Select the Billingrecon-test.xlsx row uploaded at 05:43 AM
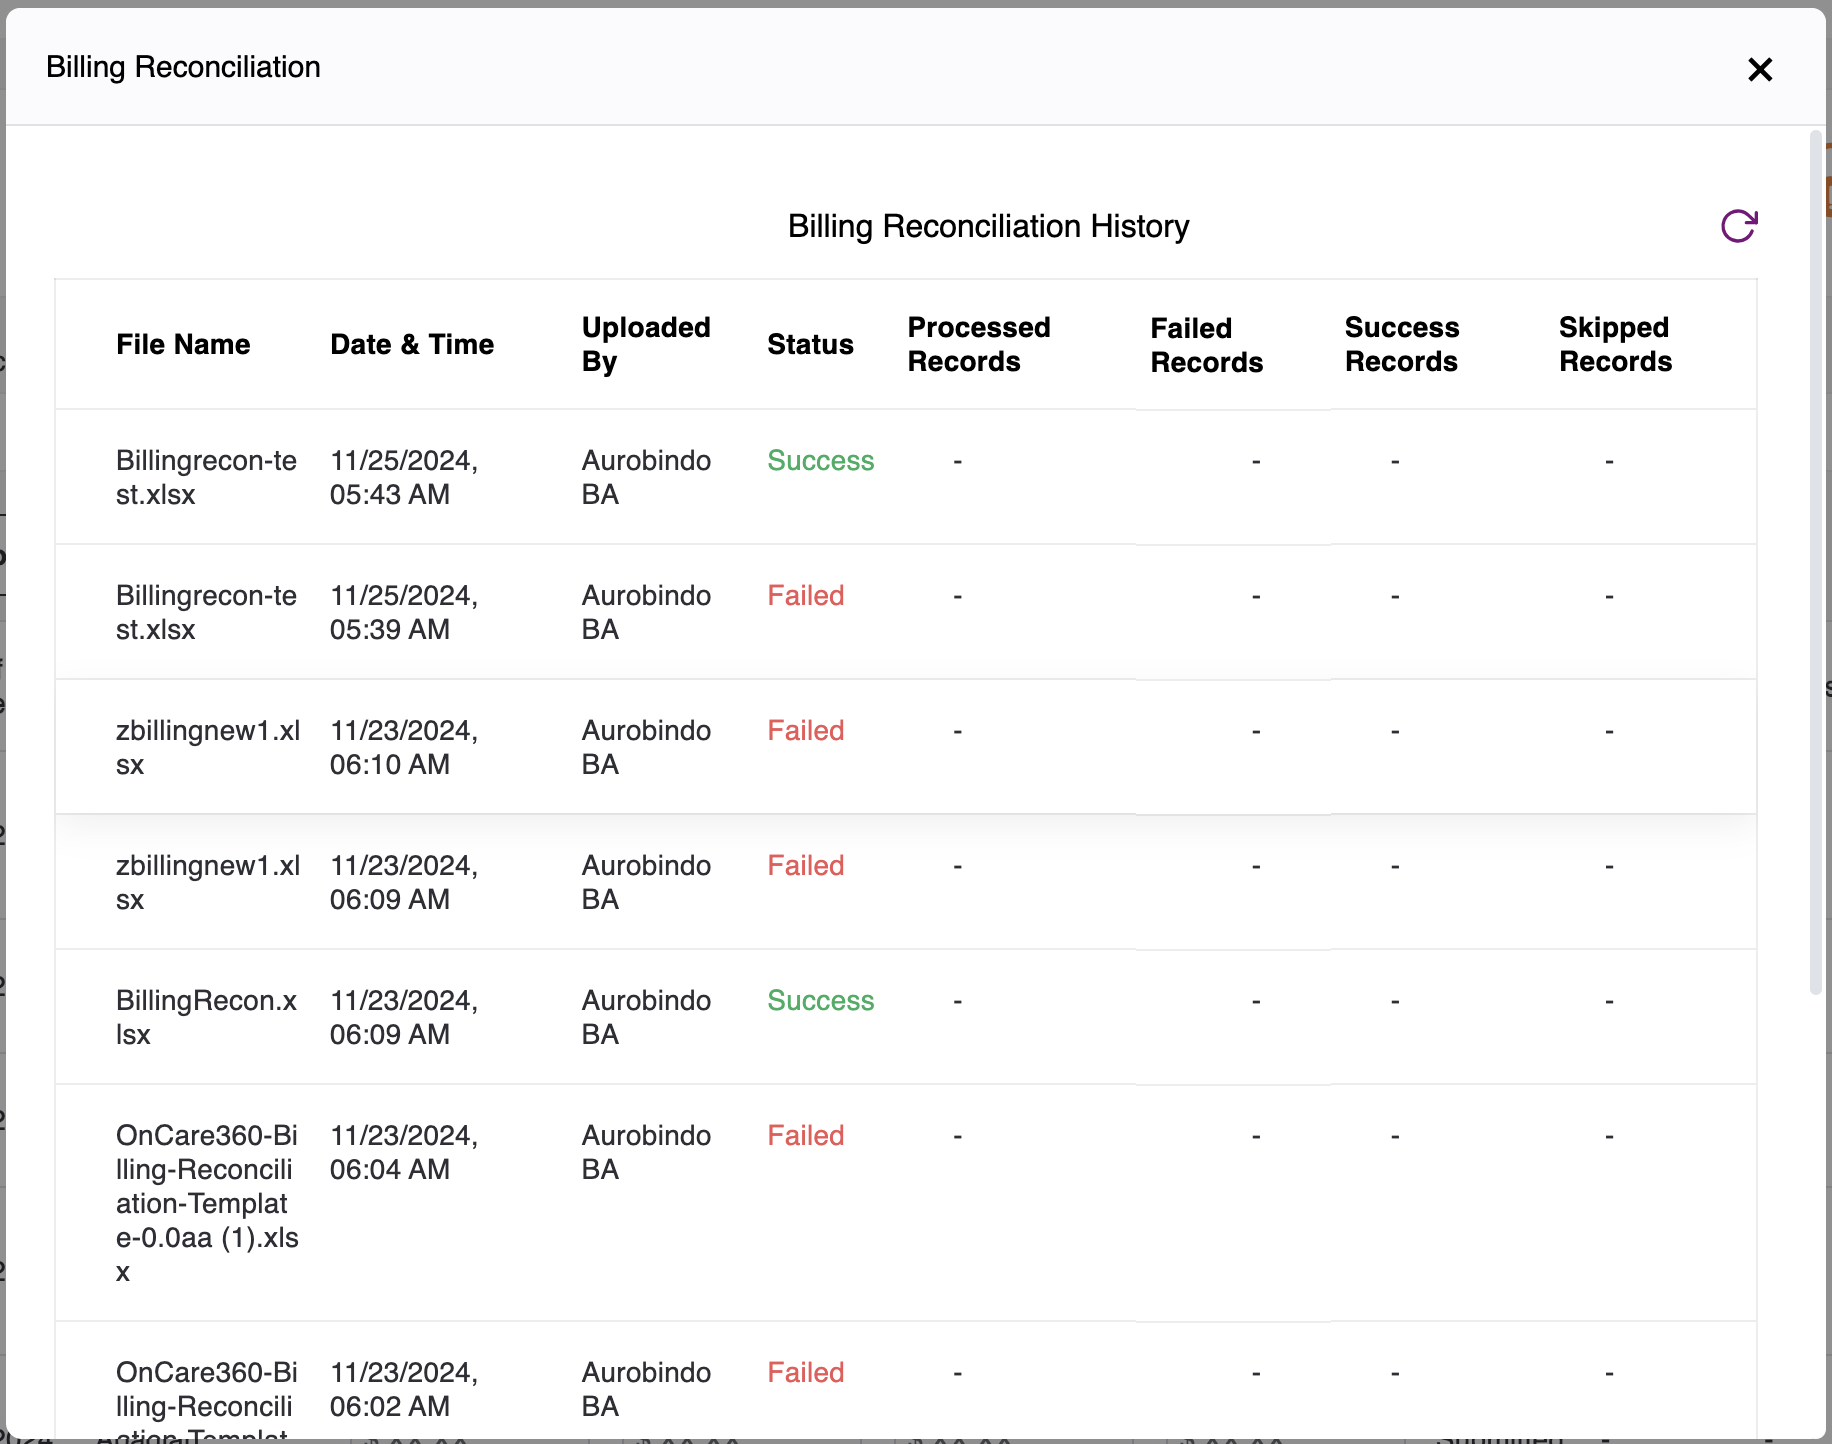The width and height of the screenshot is (1832, 1444). point(906,477)
